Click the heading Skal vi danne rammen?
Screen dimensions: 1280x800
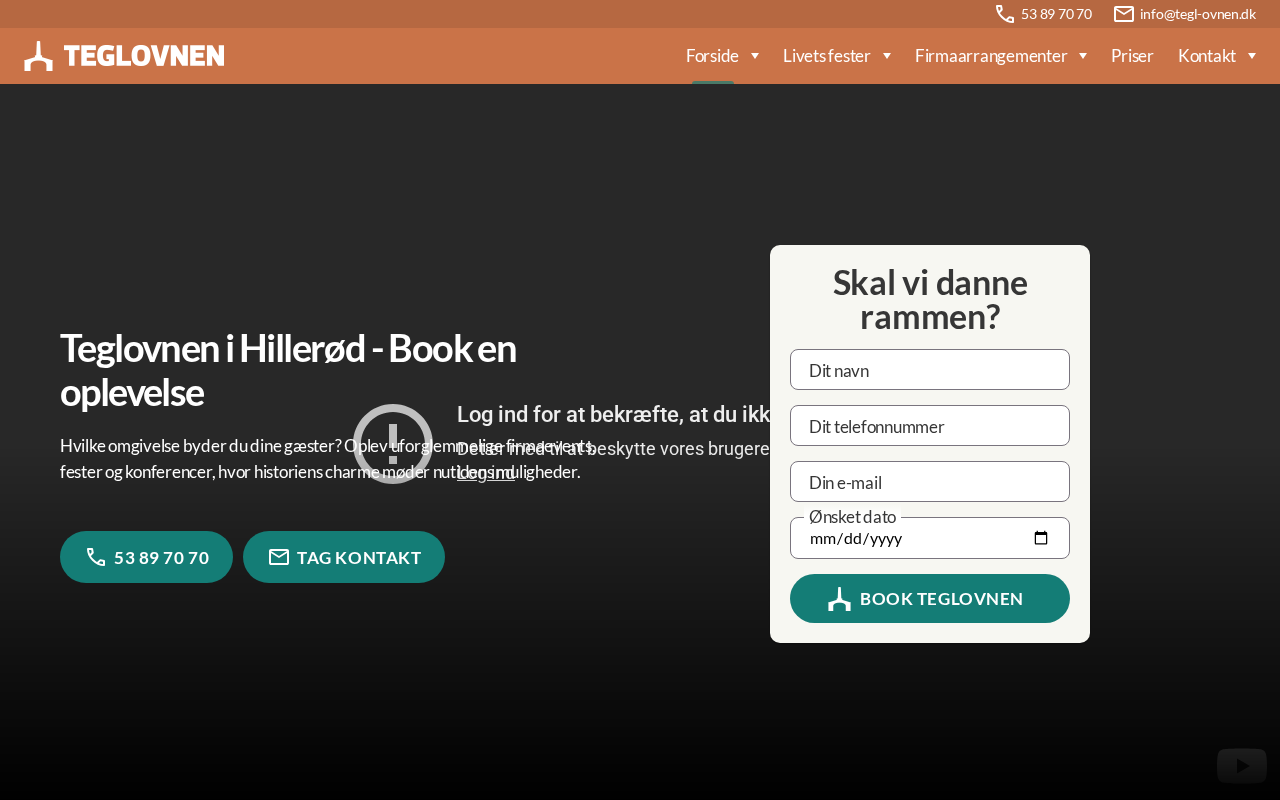click(930, 300)
